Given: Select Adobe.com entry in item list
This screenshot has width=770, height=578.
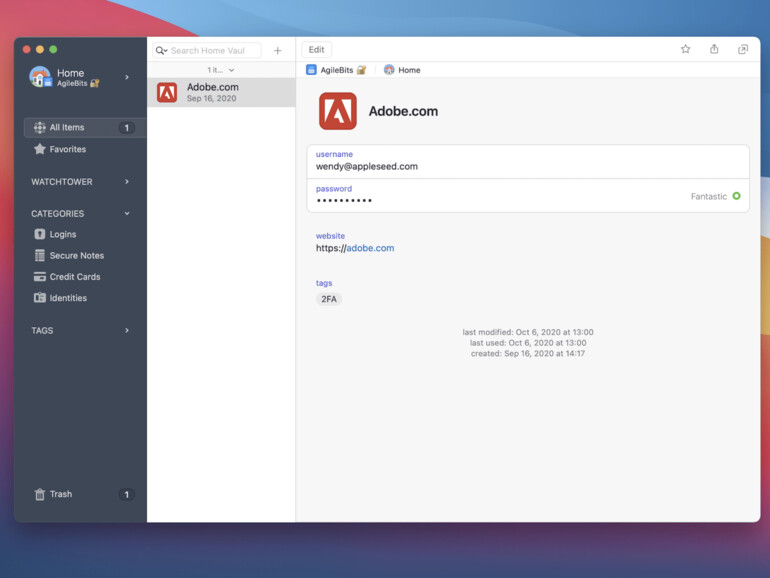Looking at the screenshot, I should pos(221,92).
